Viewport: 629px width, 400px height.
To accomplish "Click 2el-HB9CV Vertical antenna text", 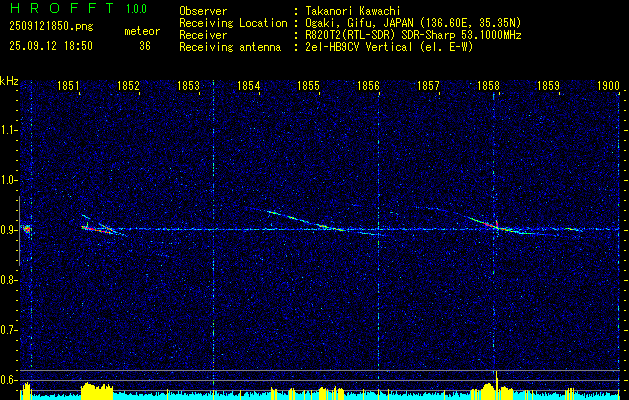I will point(389,47).
